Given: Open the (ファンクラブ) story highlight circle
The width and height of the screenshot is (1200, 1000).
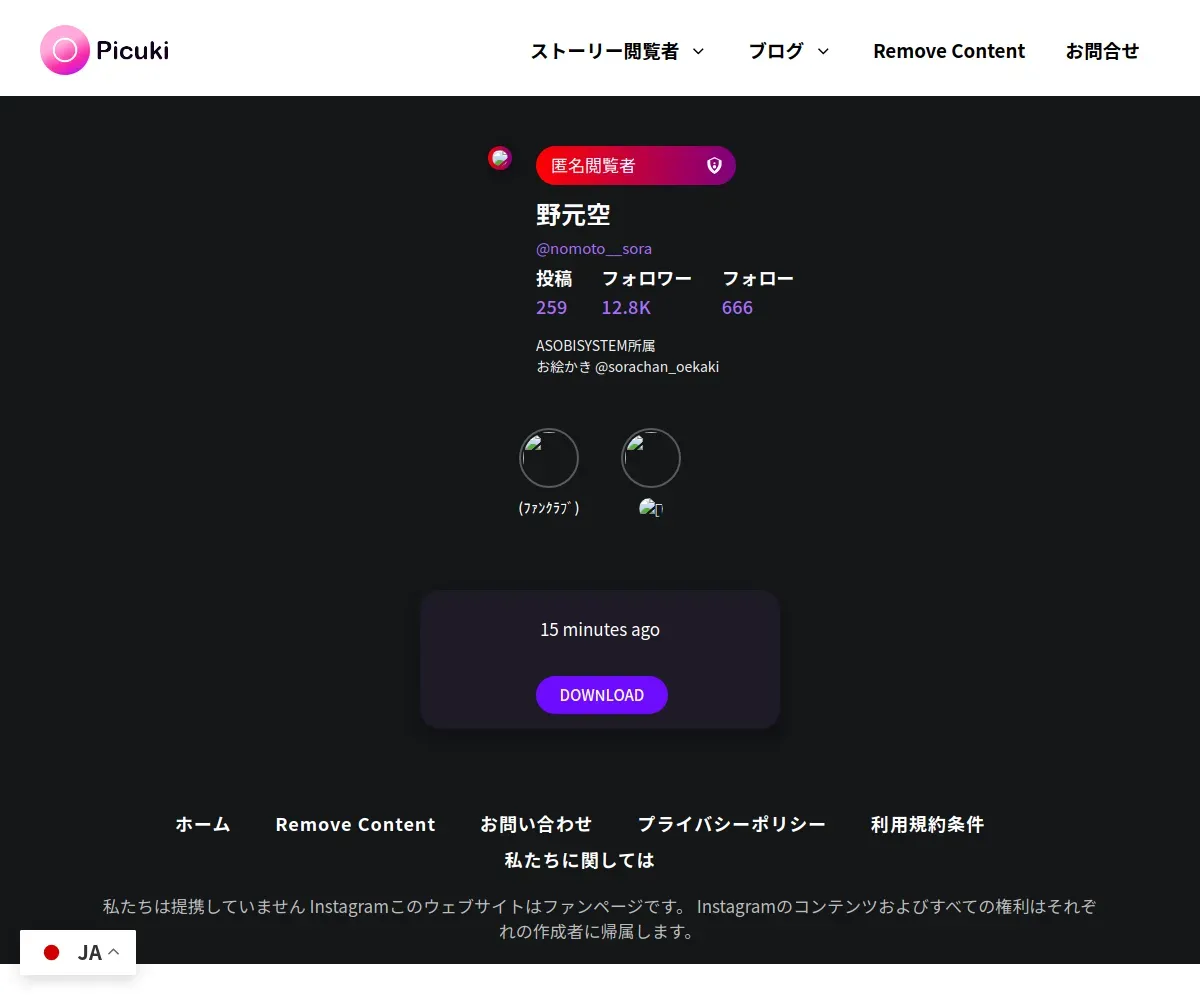Looking at the screenshot, I should (x=549, y=458).
